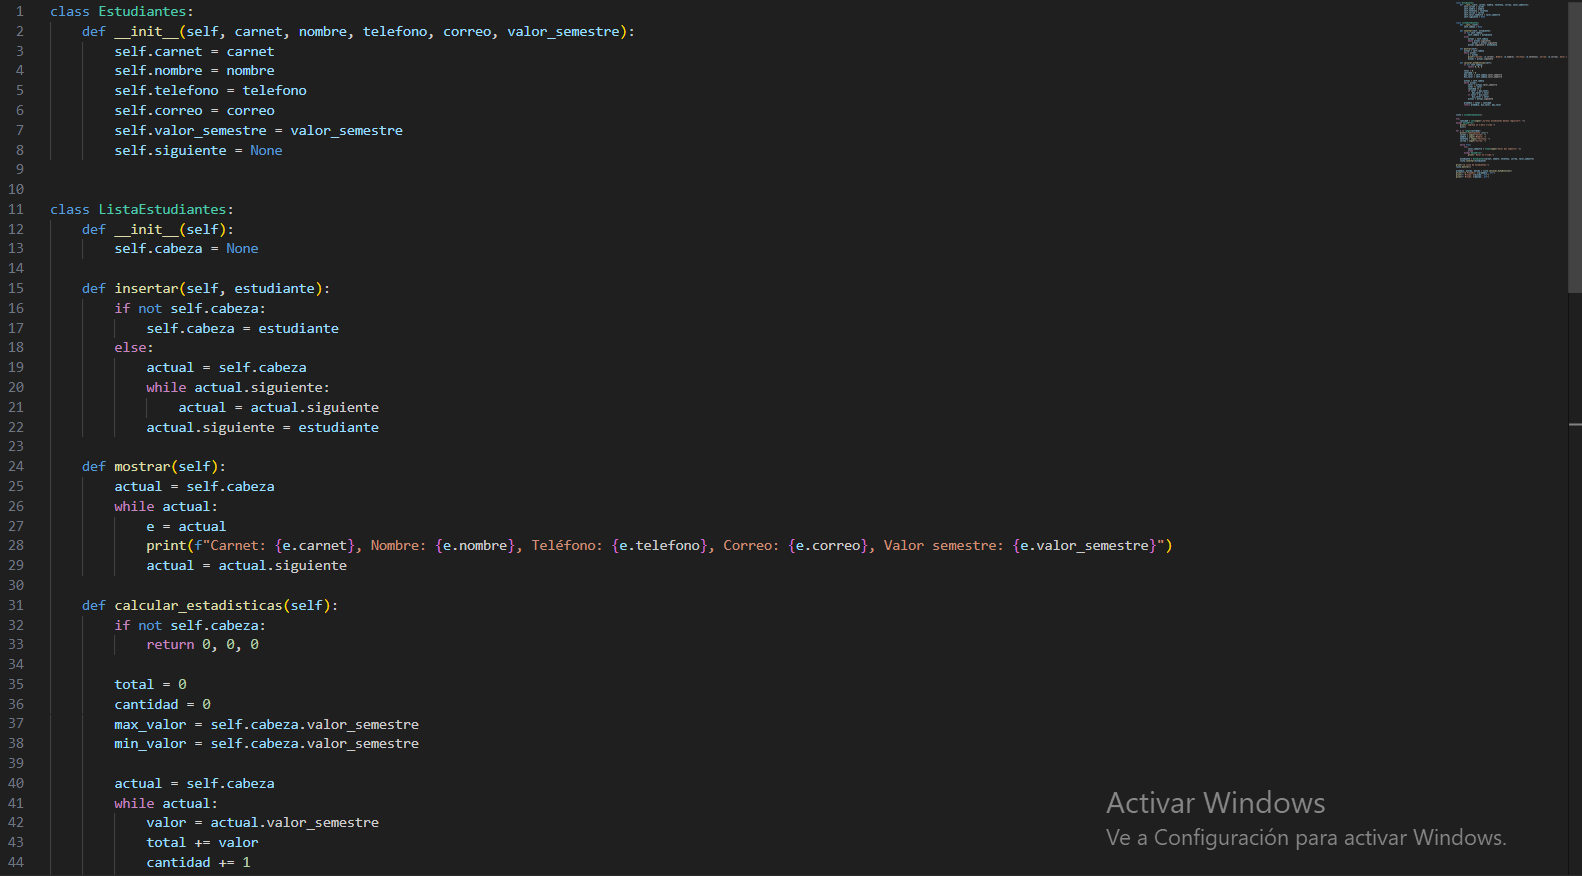The width and height of the screenshot is (1582, 876).
Task: Click line number 1 in the gutter
Action: (x=19, y=11)
